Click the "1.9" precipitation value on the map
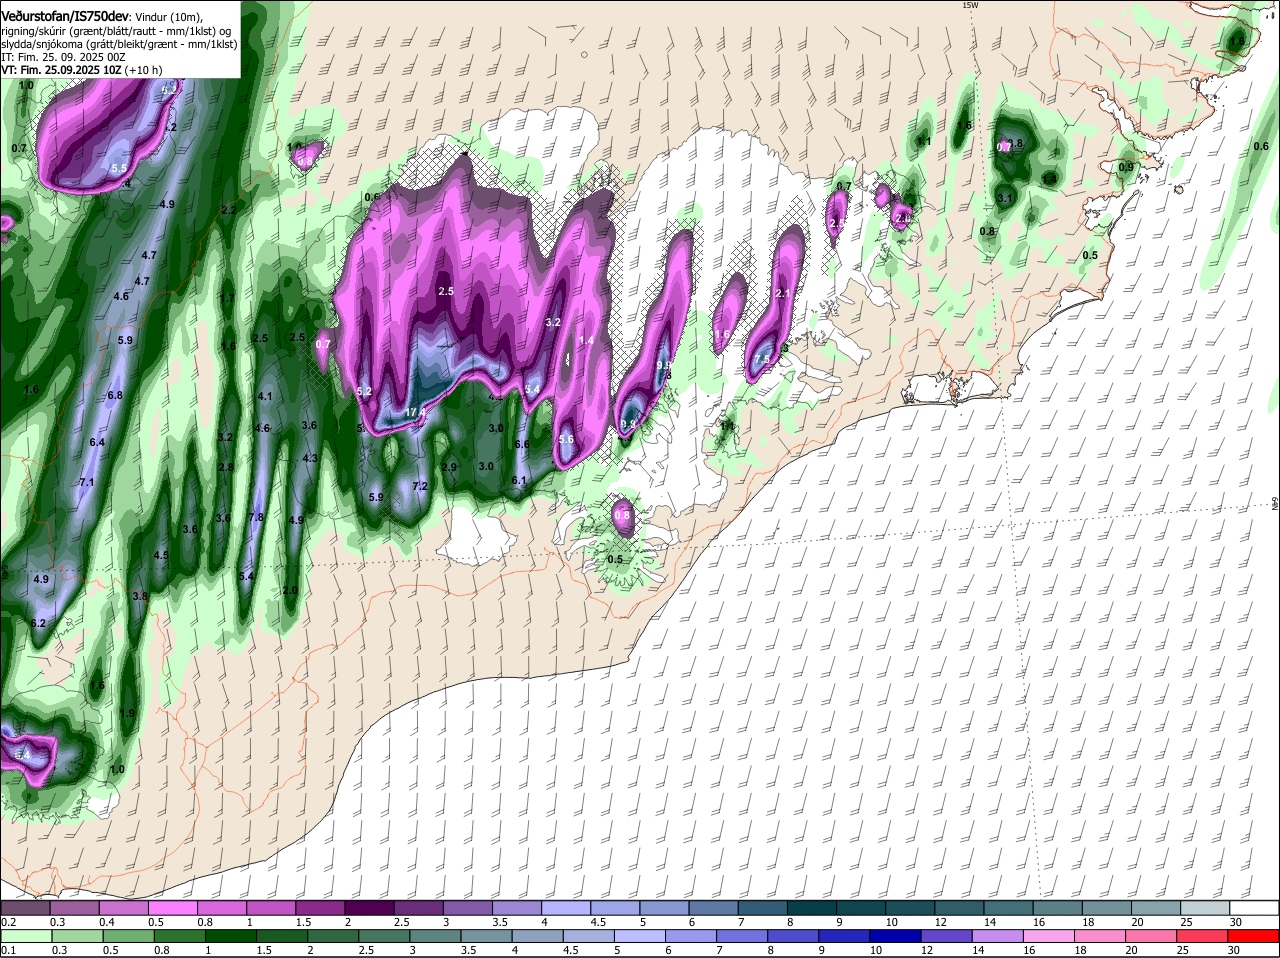 (x=127, y=713)
